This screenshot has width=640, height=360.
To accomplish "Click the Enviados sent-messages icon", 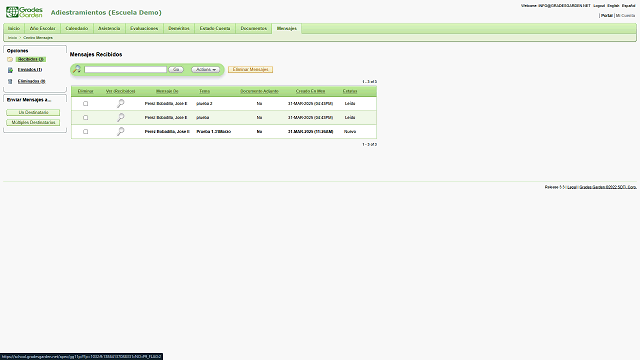I will point(10,70).
